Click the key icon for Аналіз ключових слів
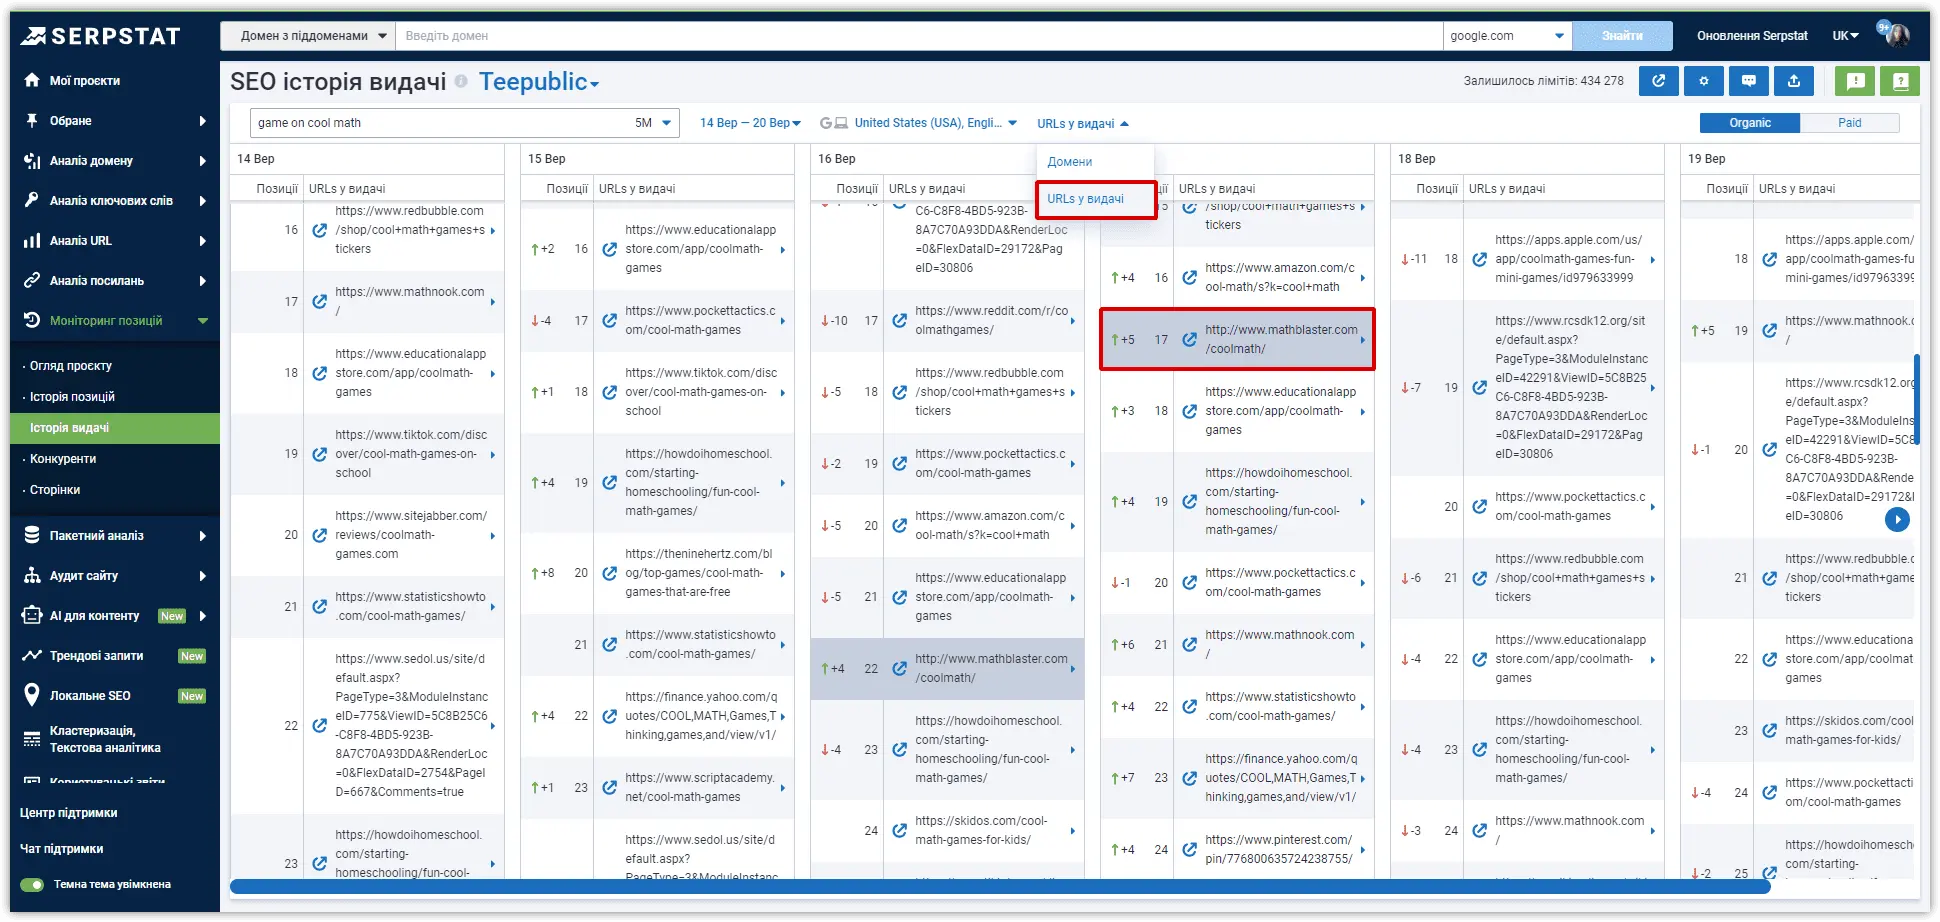The height and width of the screenshot is (922, 1940). [x=32, y=200]
